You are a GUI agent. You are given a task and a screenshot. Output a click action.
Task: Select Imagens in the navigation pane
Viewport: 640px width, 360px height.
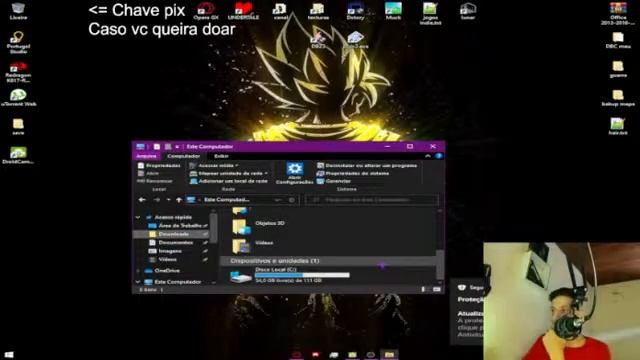[170, 251]
